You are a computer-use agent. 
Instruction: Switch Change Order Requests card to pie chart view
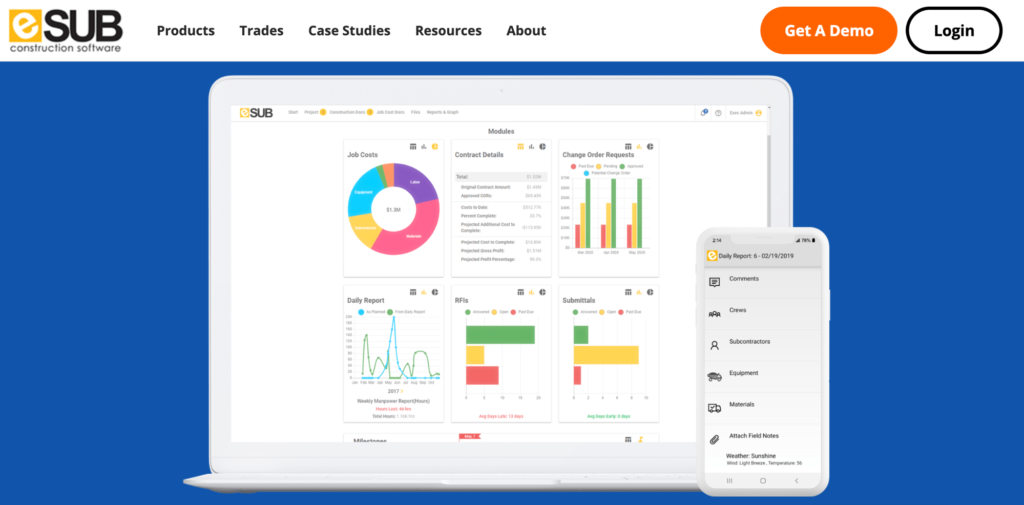pyautogui.click(x=650, y=146)
